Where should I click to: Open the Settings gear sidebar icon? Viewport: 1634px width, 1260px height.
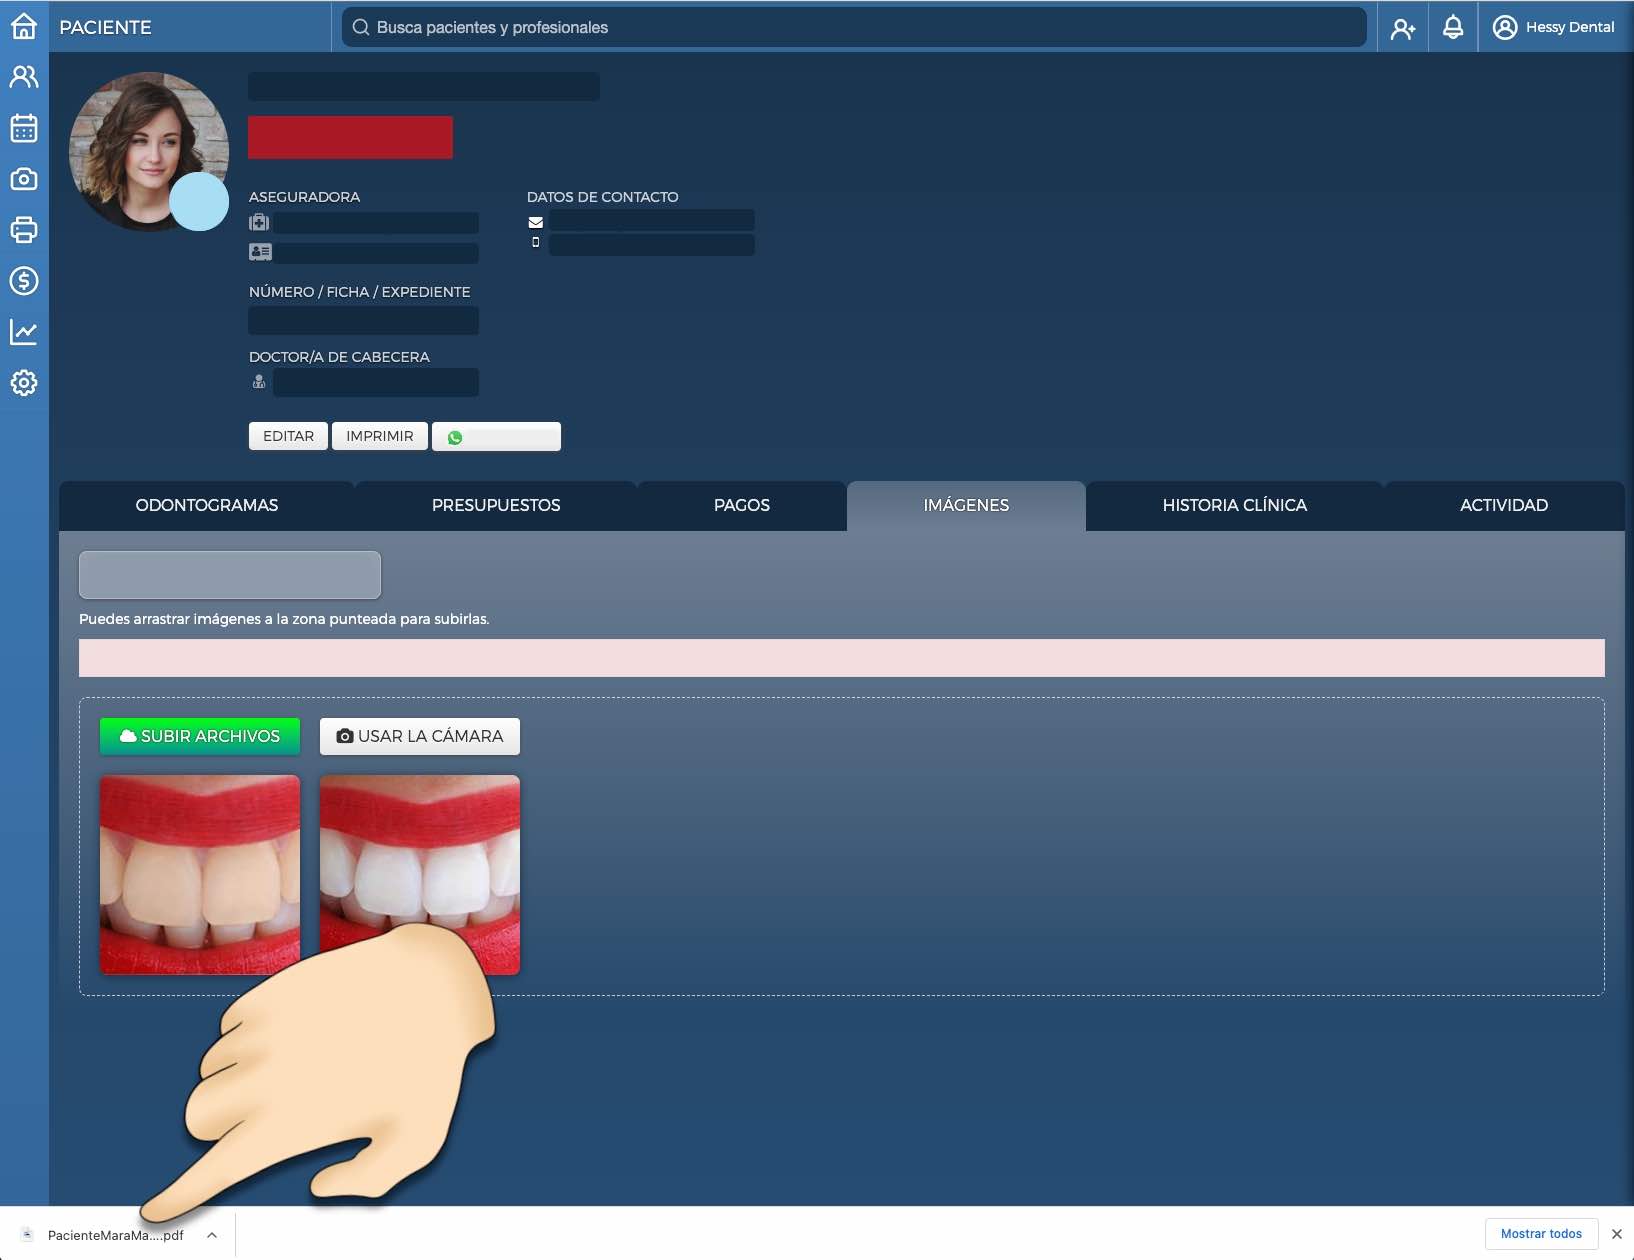24,383
